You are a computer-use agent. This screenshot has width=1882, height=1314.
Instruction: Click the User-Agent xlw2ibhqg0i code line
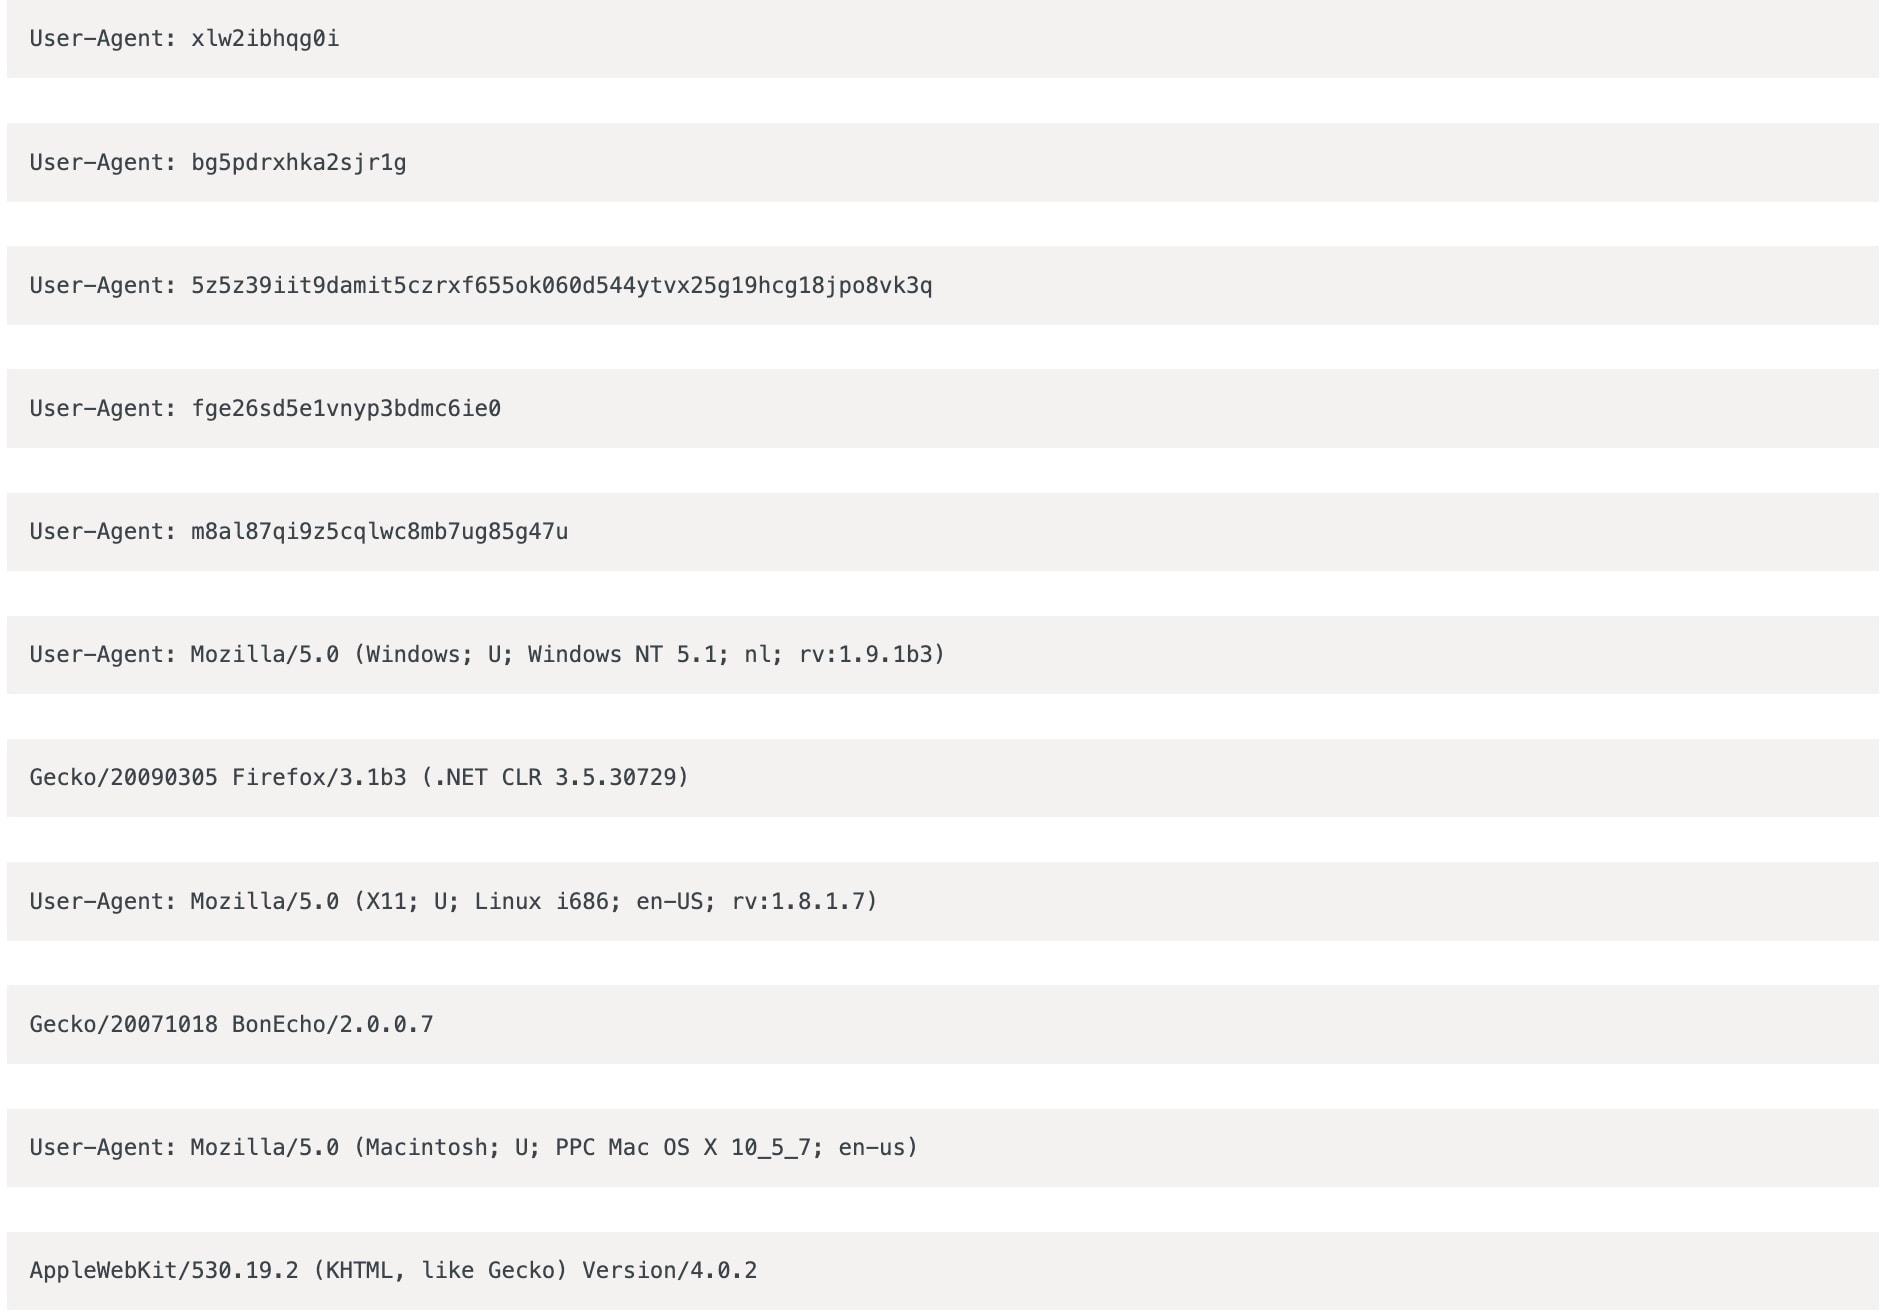point(184,39)
